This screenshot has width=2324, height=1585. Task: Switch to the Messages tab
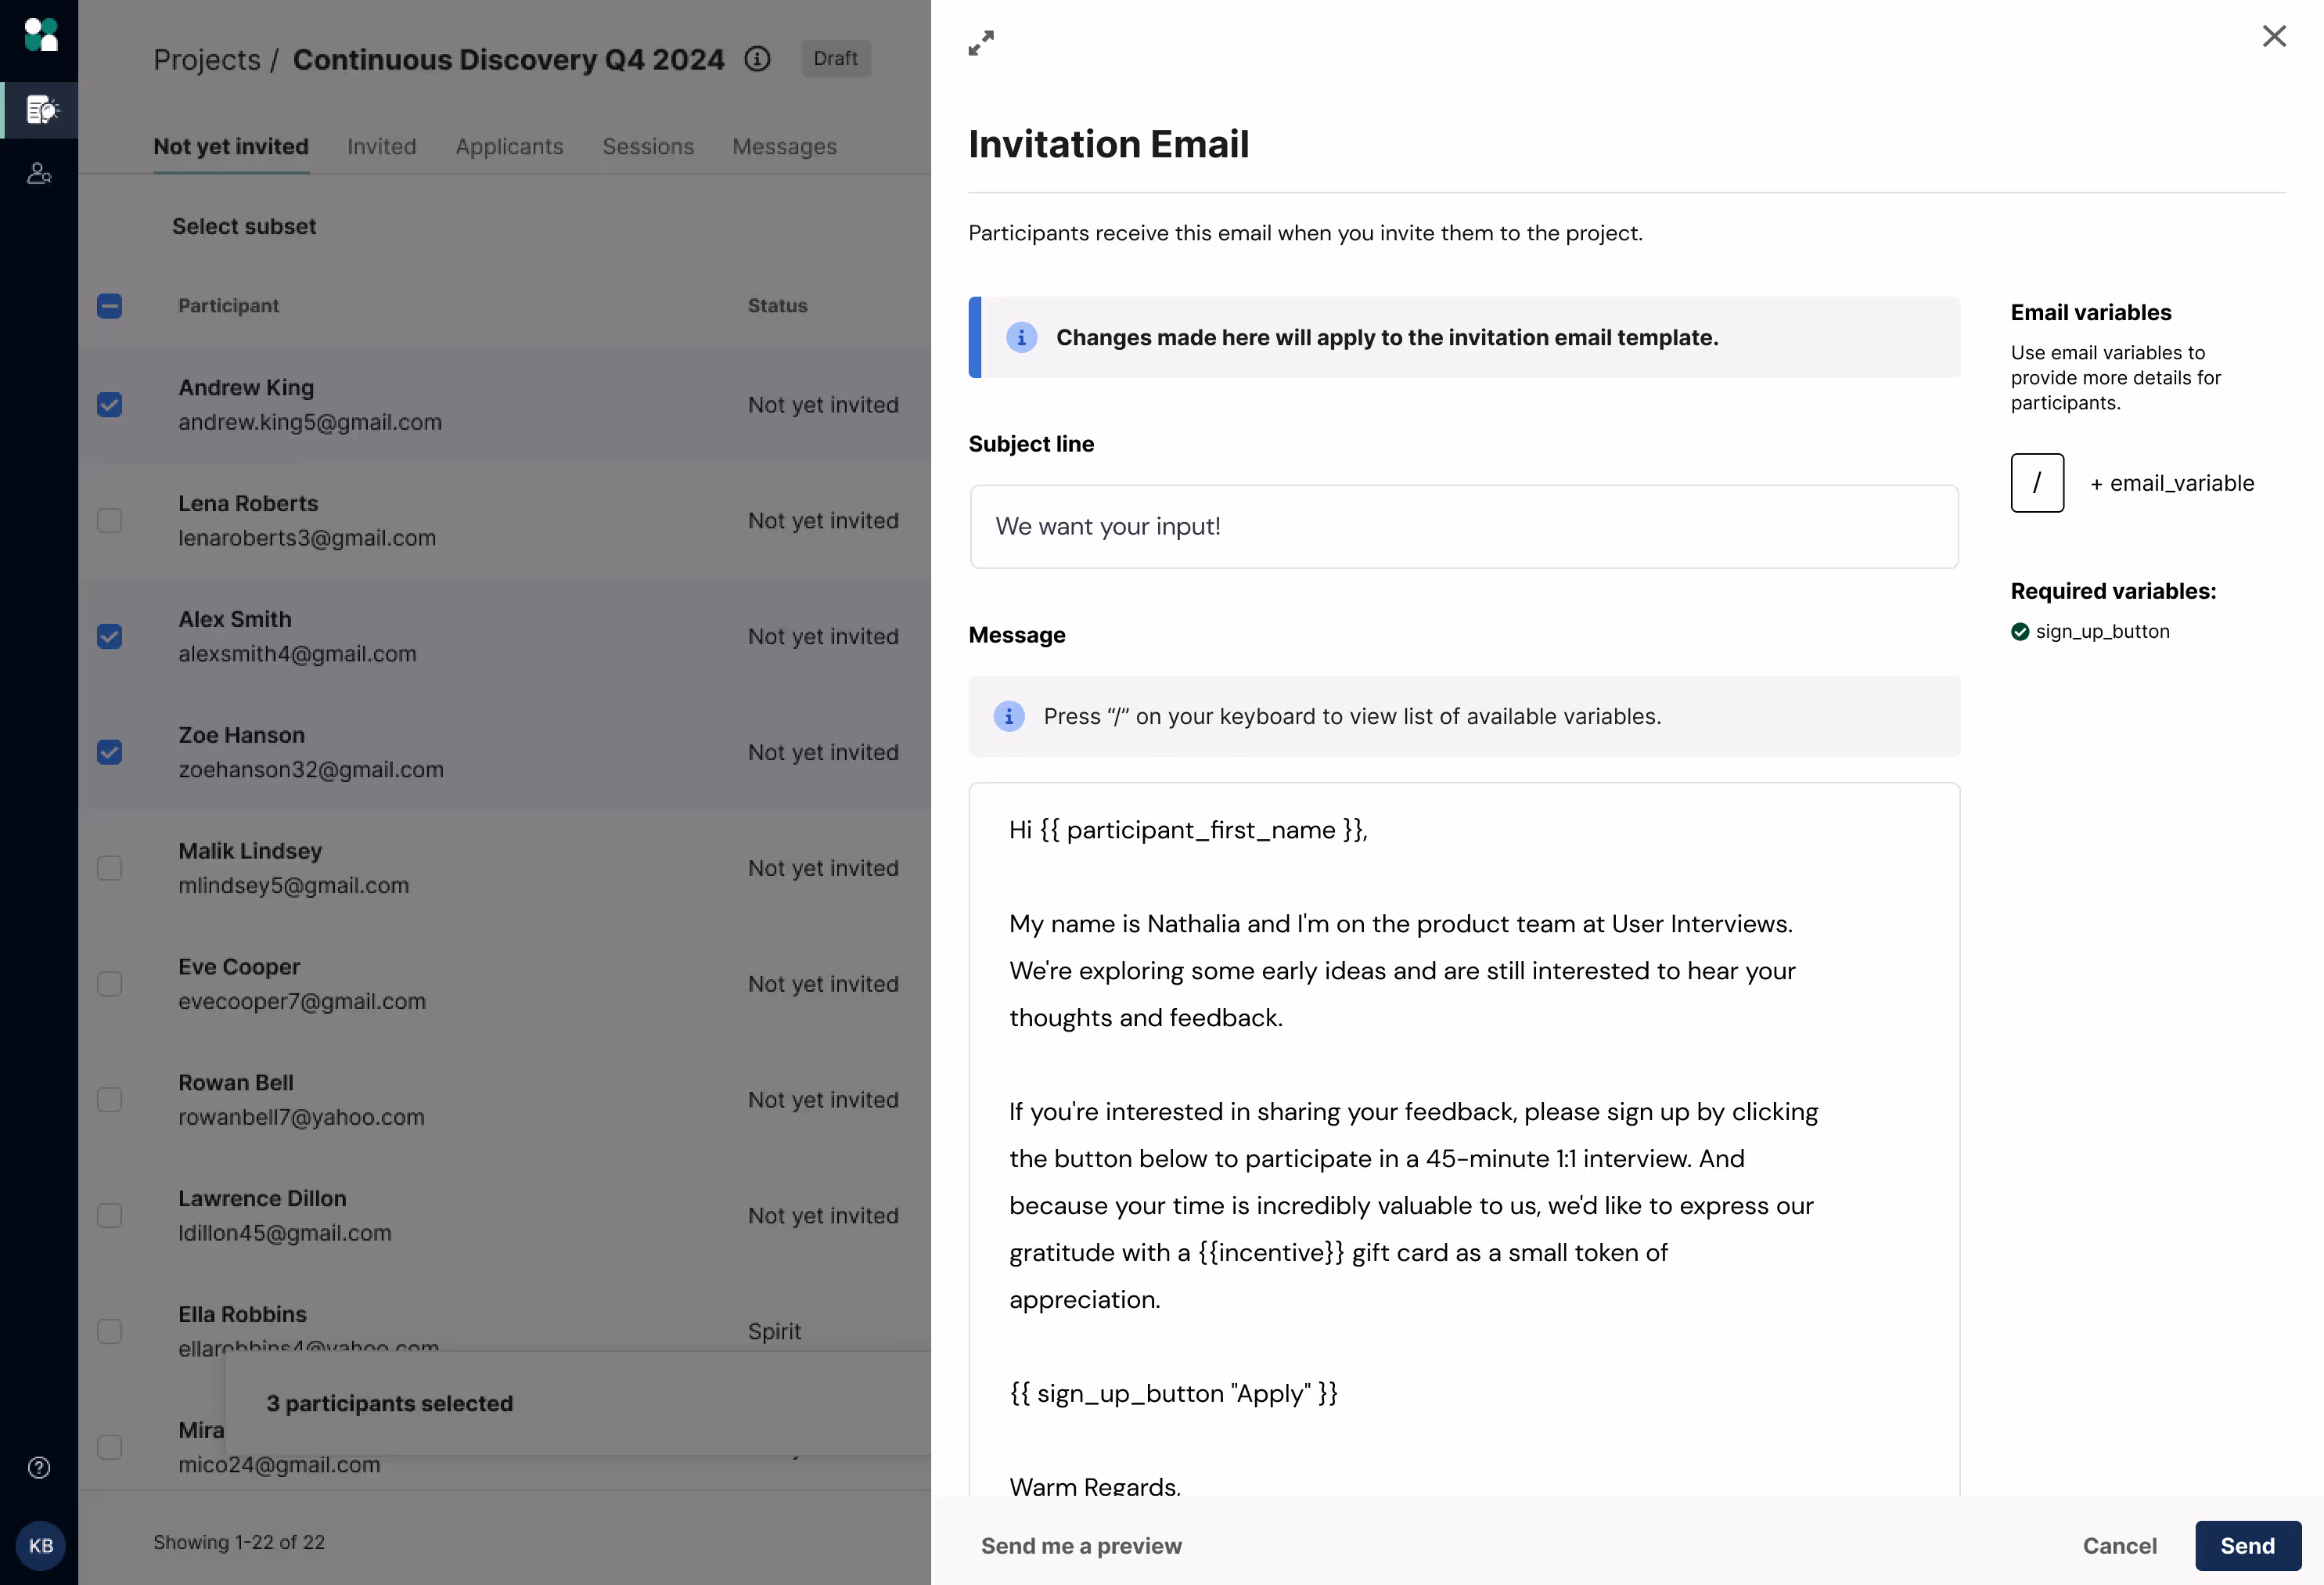point(784,147)
